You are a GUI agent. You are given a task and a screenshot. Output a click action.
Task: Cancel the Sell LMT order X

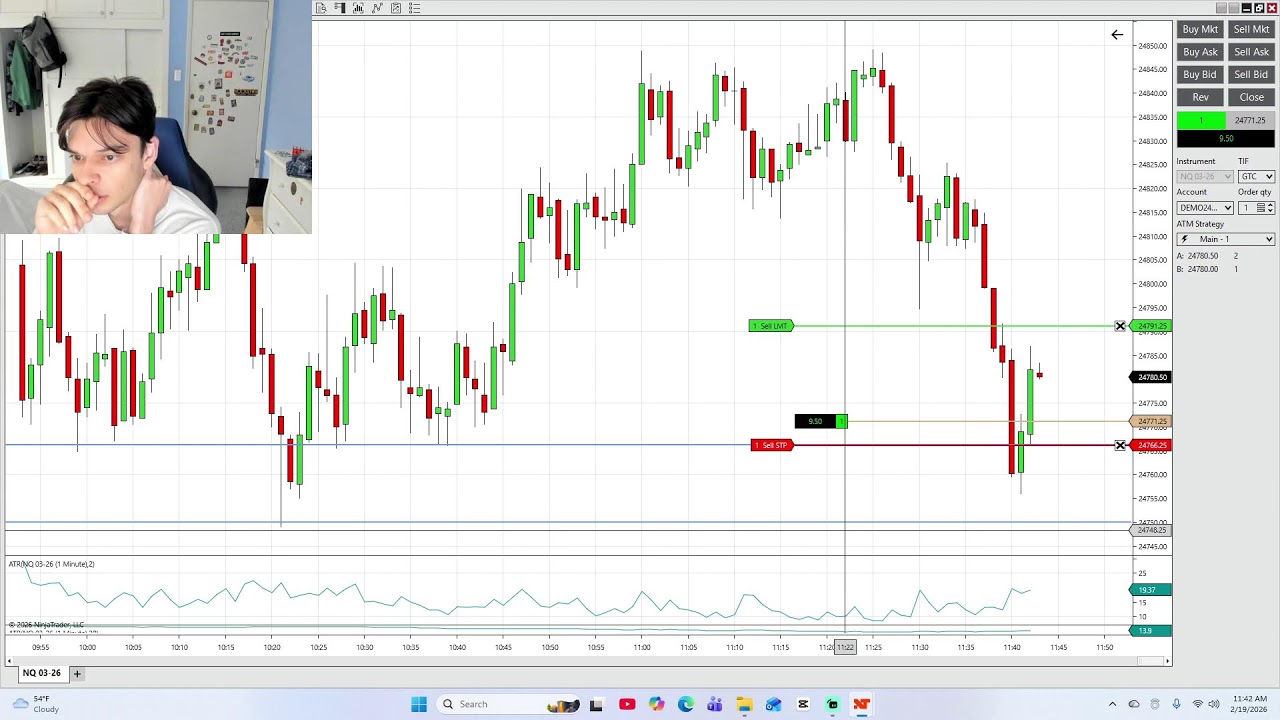click(1120, 326)
